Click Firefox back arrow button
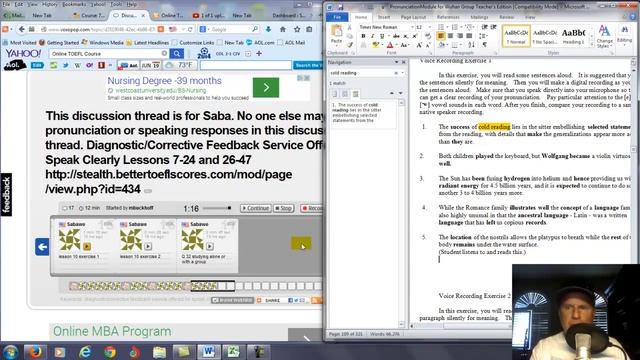 pyautogui.click(x=21, y=29)
